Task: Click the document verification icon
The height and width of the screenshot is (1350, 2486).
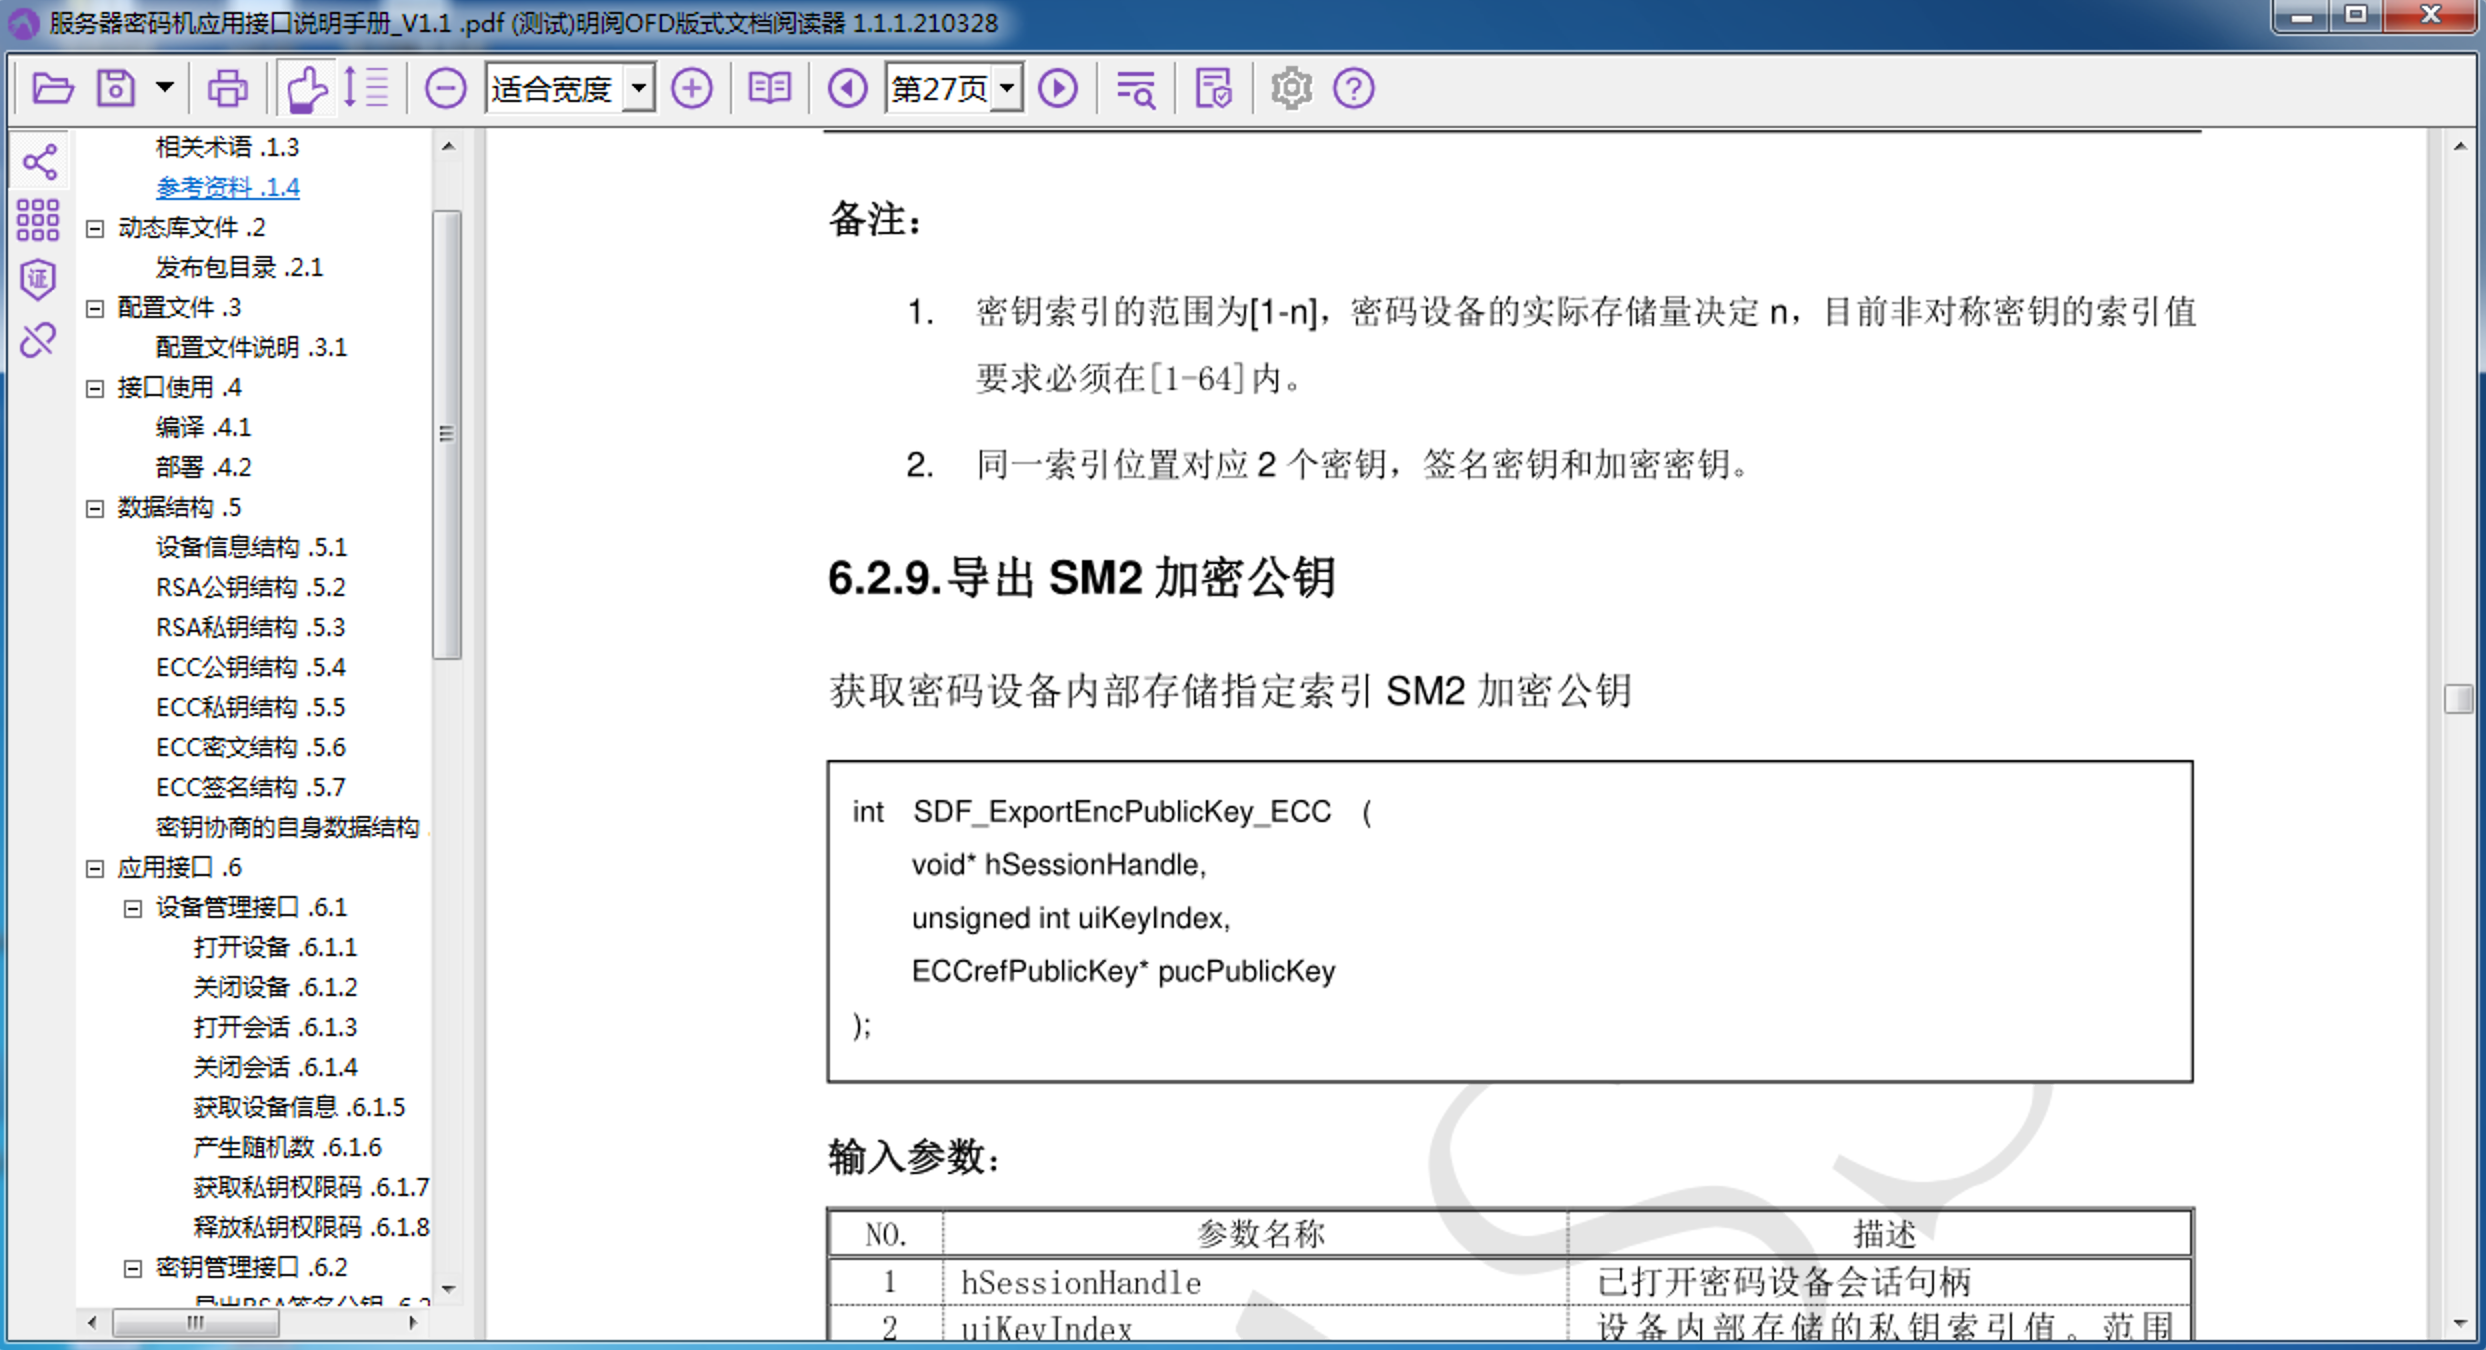Action: (1213, 89)
